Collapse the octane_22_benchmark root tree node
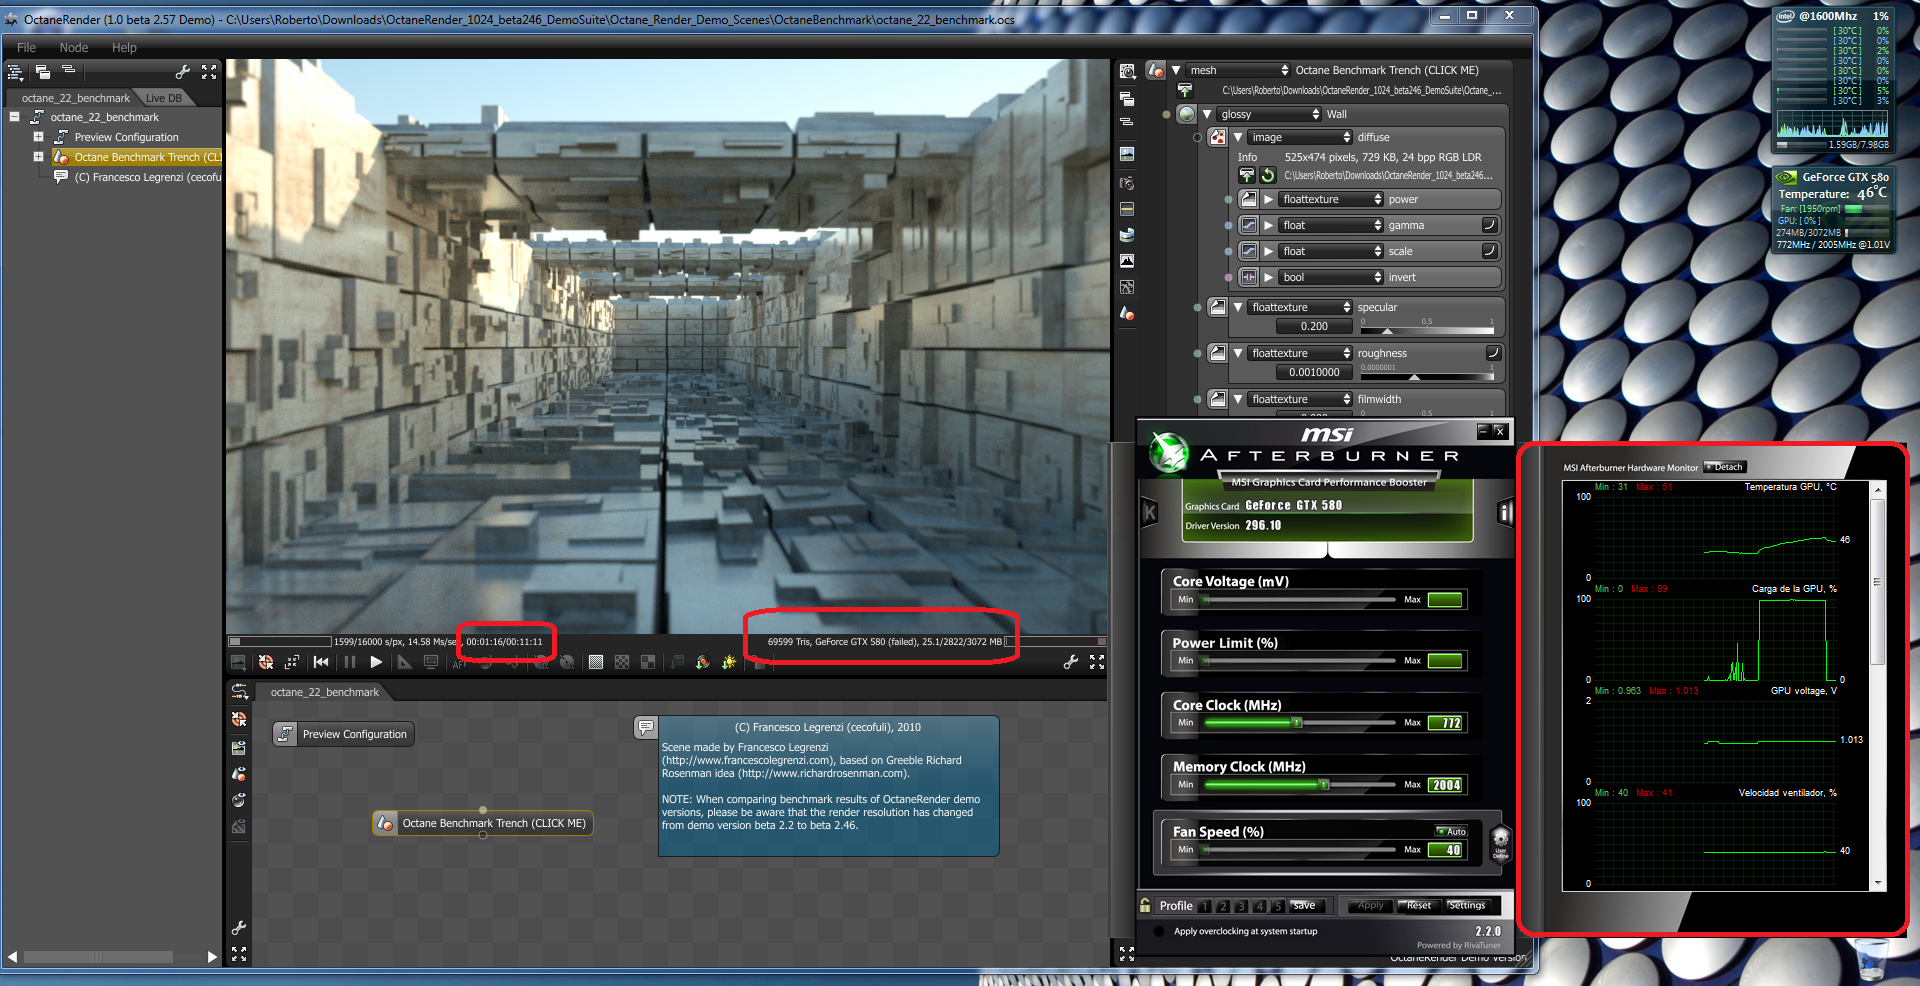 pyautogui.click(x=15, y=117)
